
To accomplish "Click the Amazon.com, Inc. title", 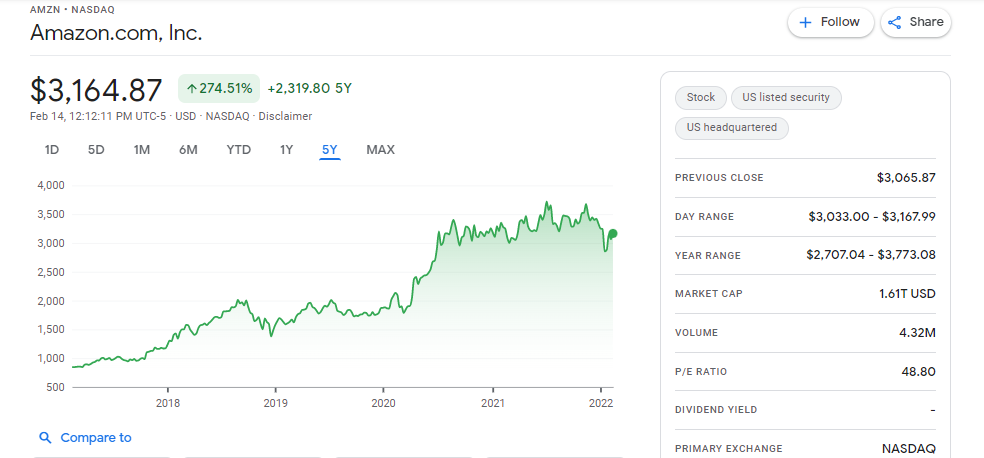I will (116, 33).
